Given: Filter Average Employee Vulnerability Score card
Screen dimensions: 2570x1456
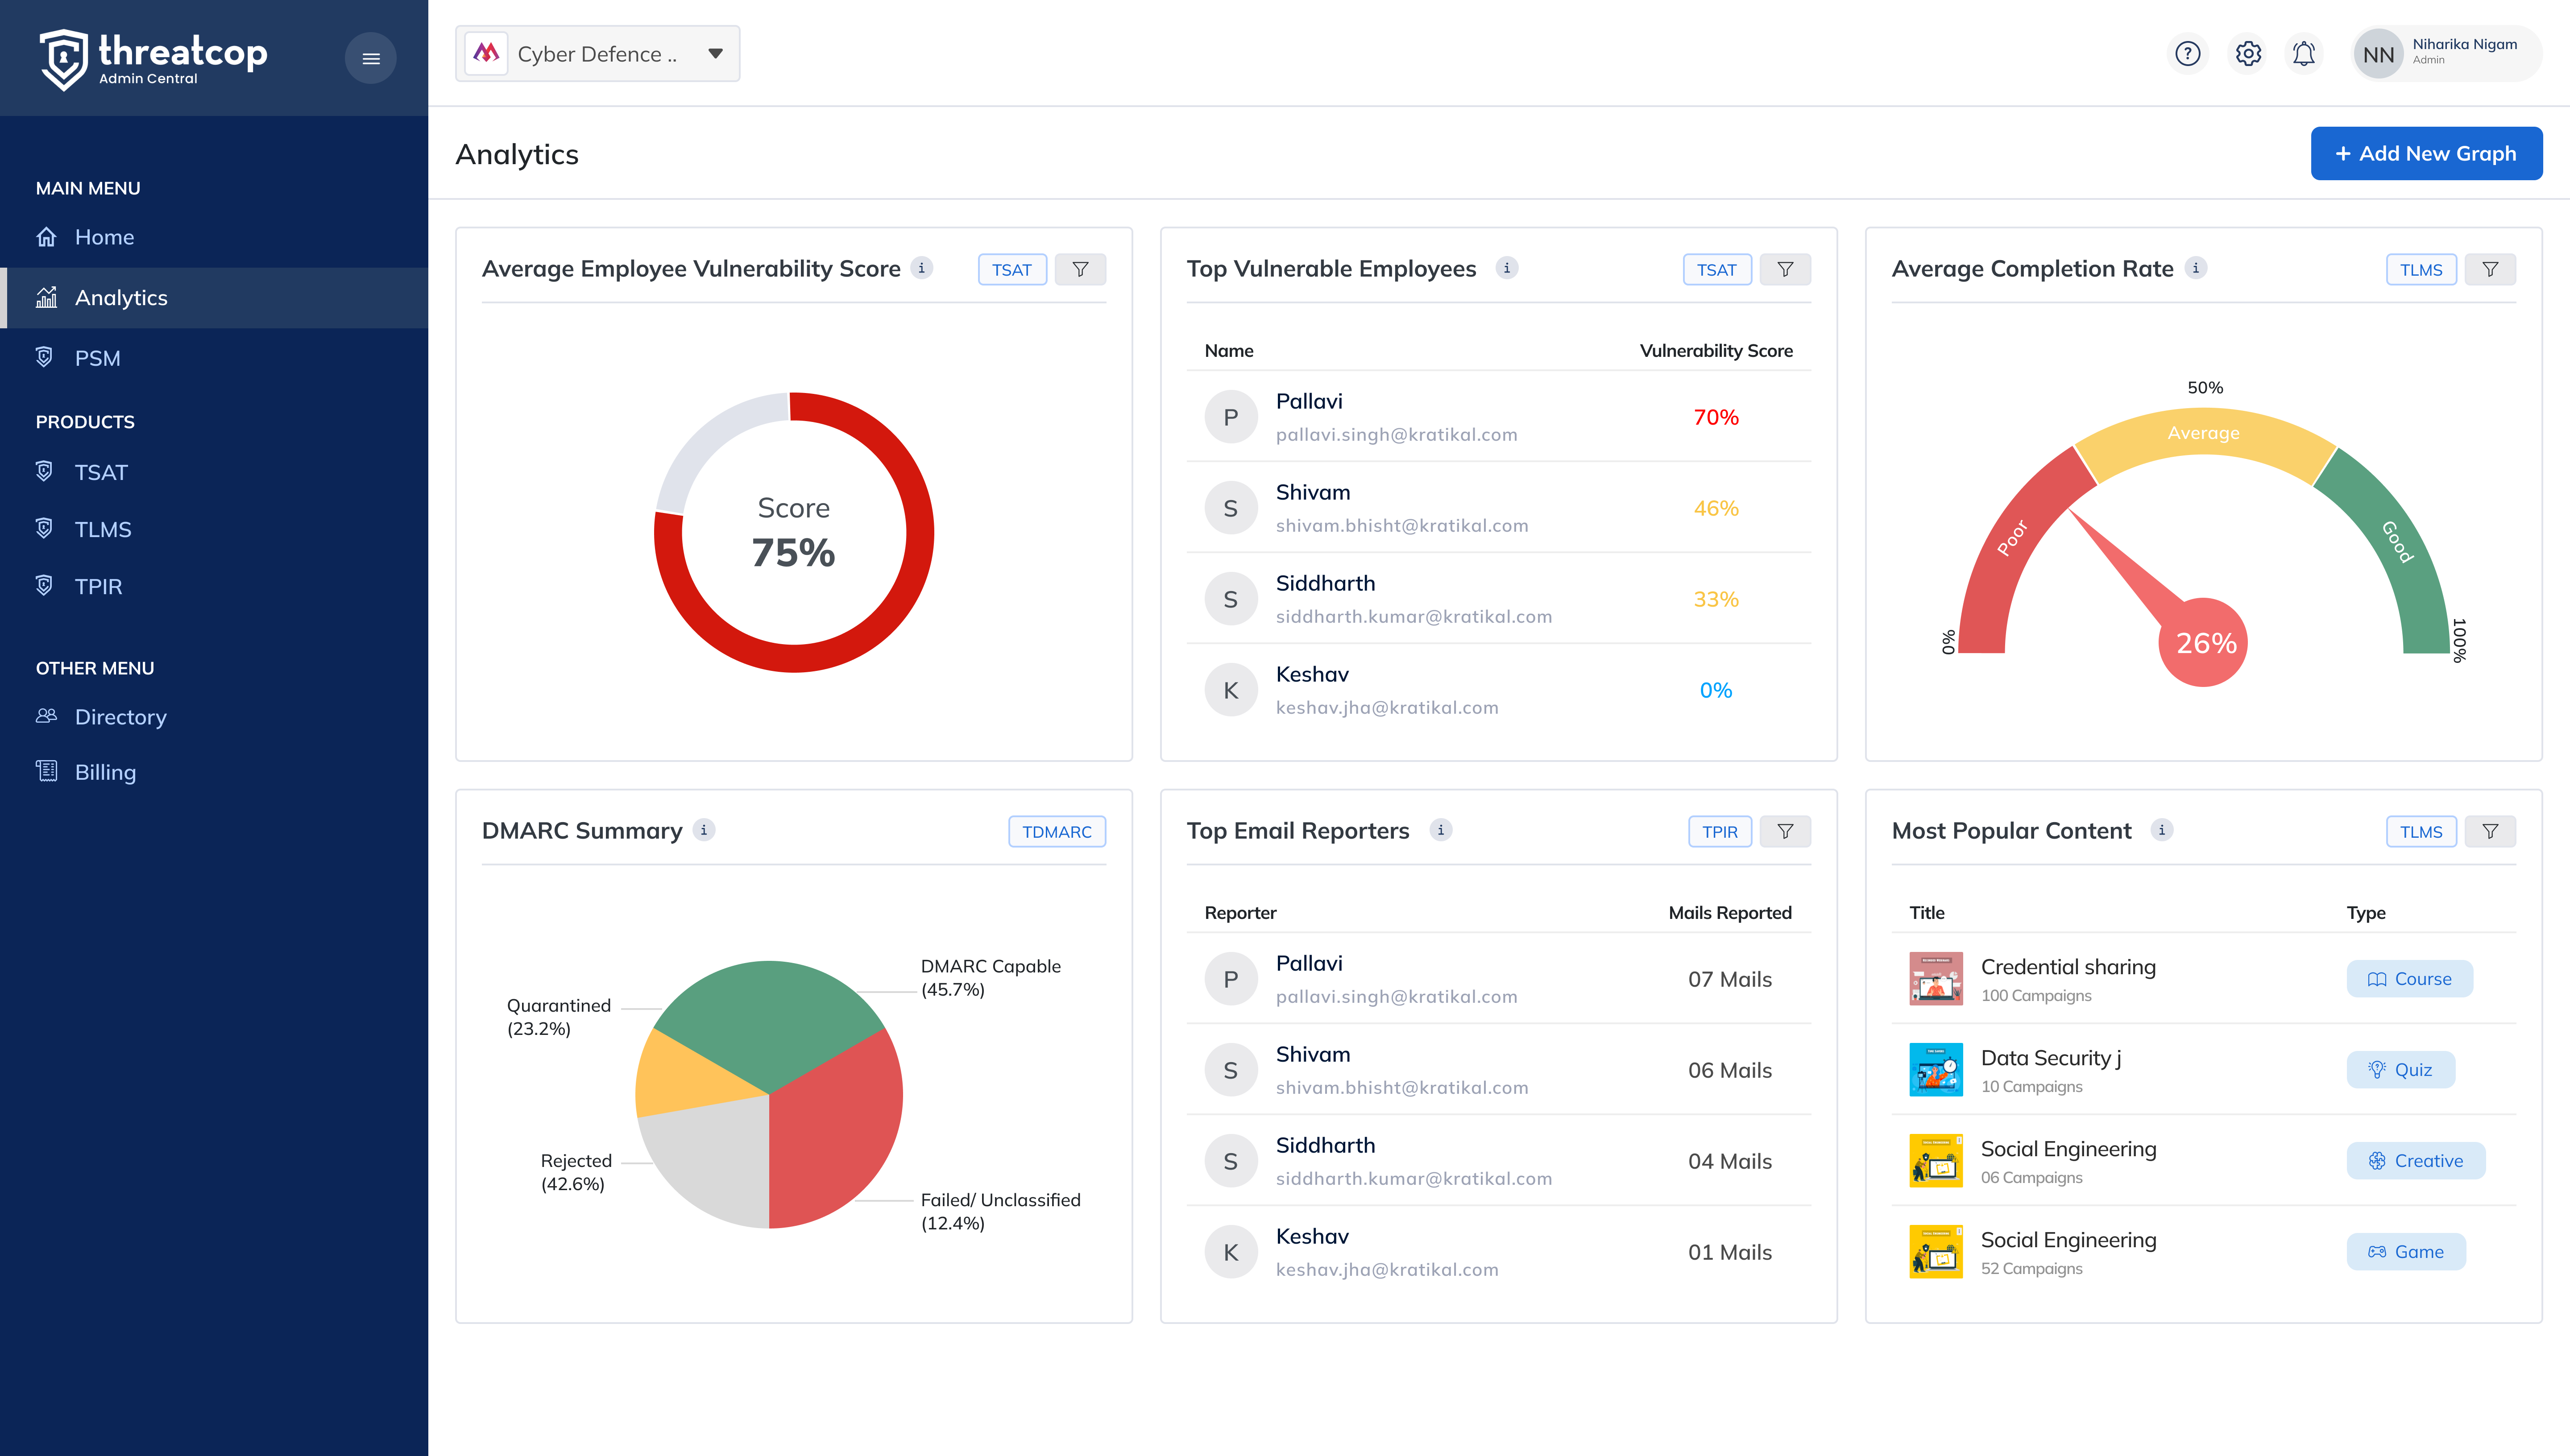Looking at the screenshot, I should pyautogui.click(x=1080, y=269).
